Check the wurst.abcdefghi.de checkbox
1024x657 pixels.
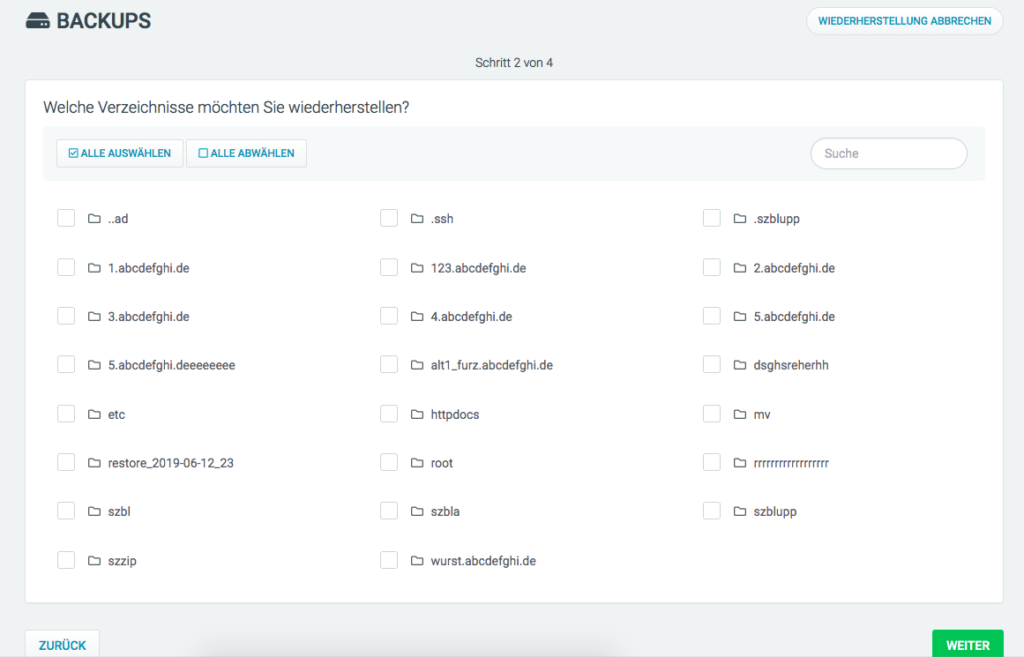tap(389, 560)
